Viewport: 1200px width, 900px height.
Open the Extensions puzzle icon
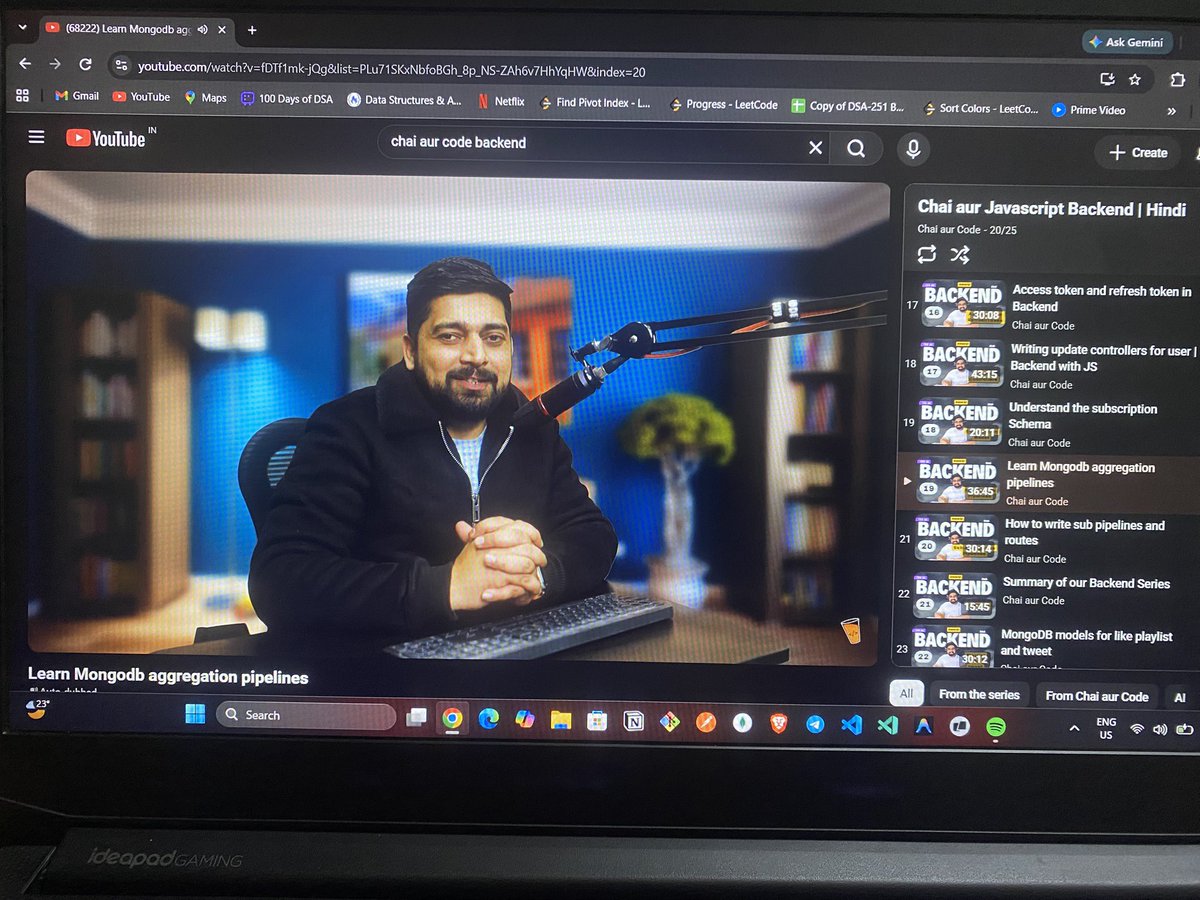(x=1176, y=80)
